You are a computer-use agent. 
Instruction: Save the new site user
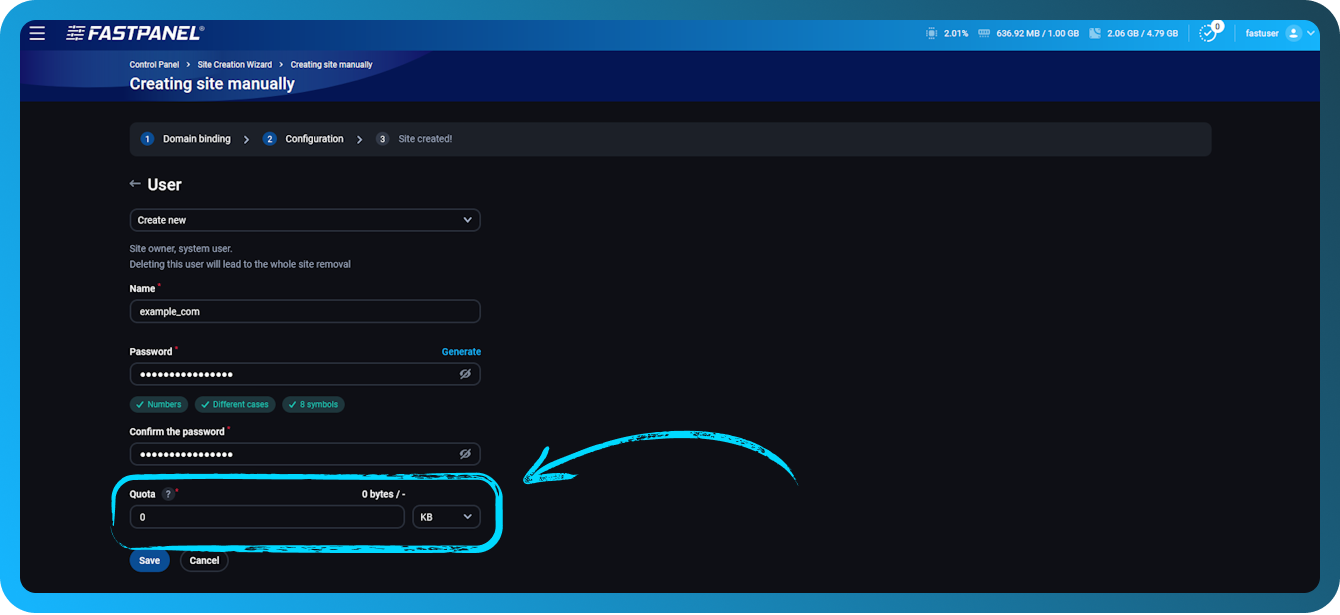[x=149, y=560]
